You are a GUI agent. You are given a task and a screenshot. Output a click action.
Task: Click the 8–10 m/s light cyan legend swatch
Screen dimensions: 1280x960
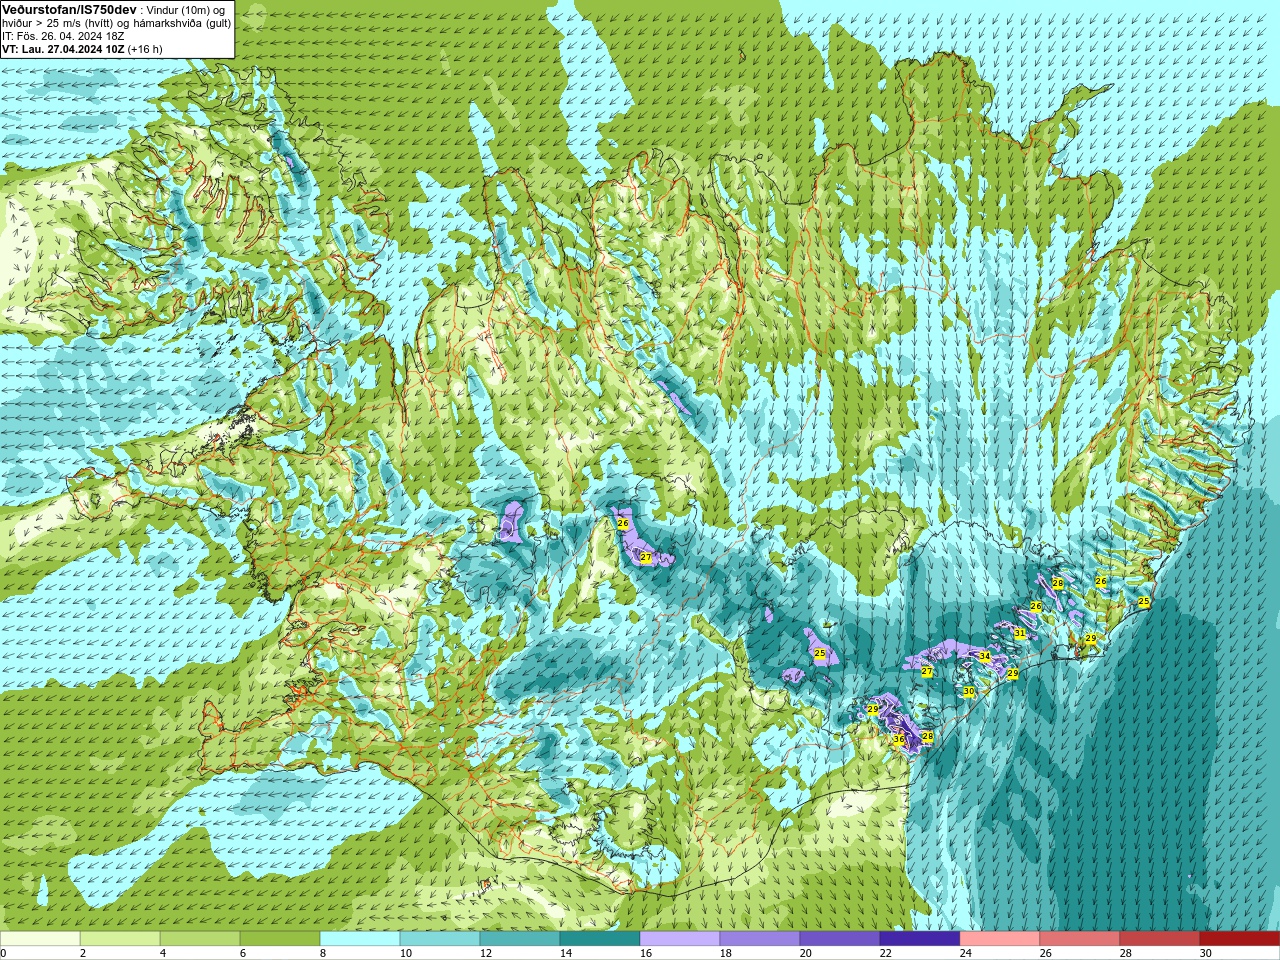tap(360, 939)
